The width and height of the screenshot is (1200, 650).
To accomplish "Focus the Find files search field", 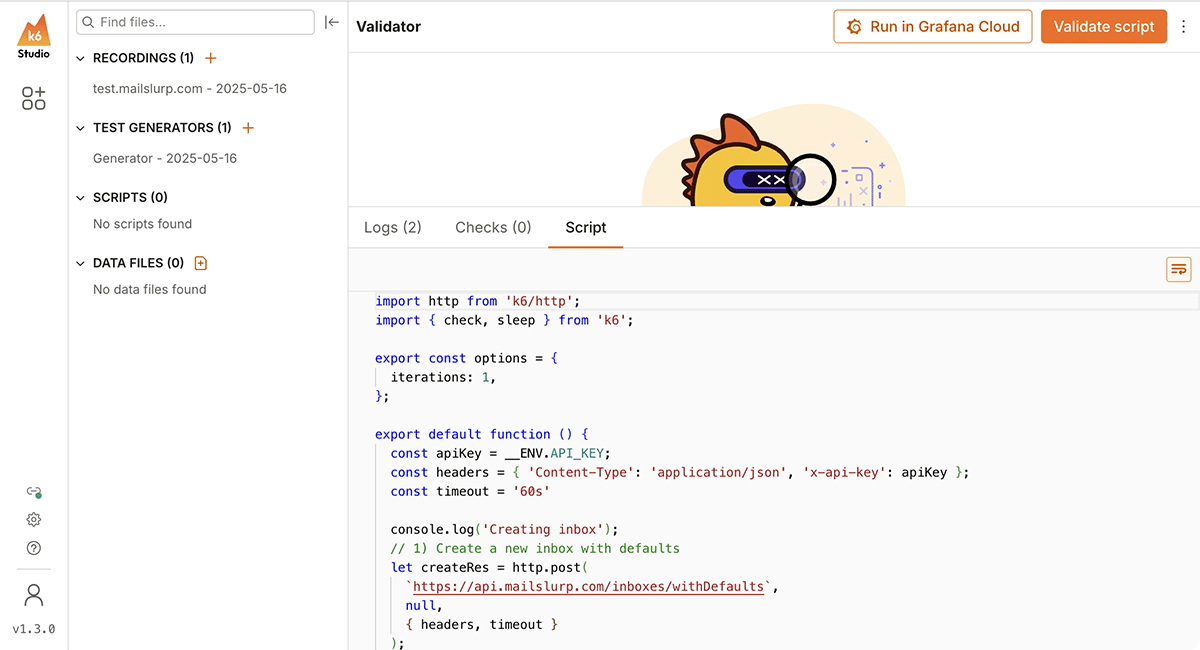I will tap(195, 22).
